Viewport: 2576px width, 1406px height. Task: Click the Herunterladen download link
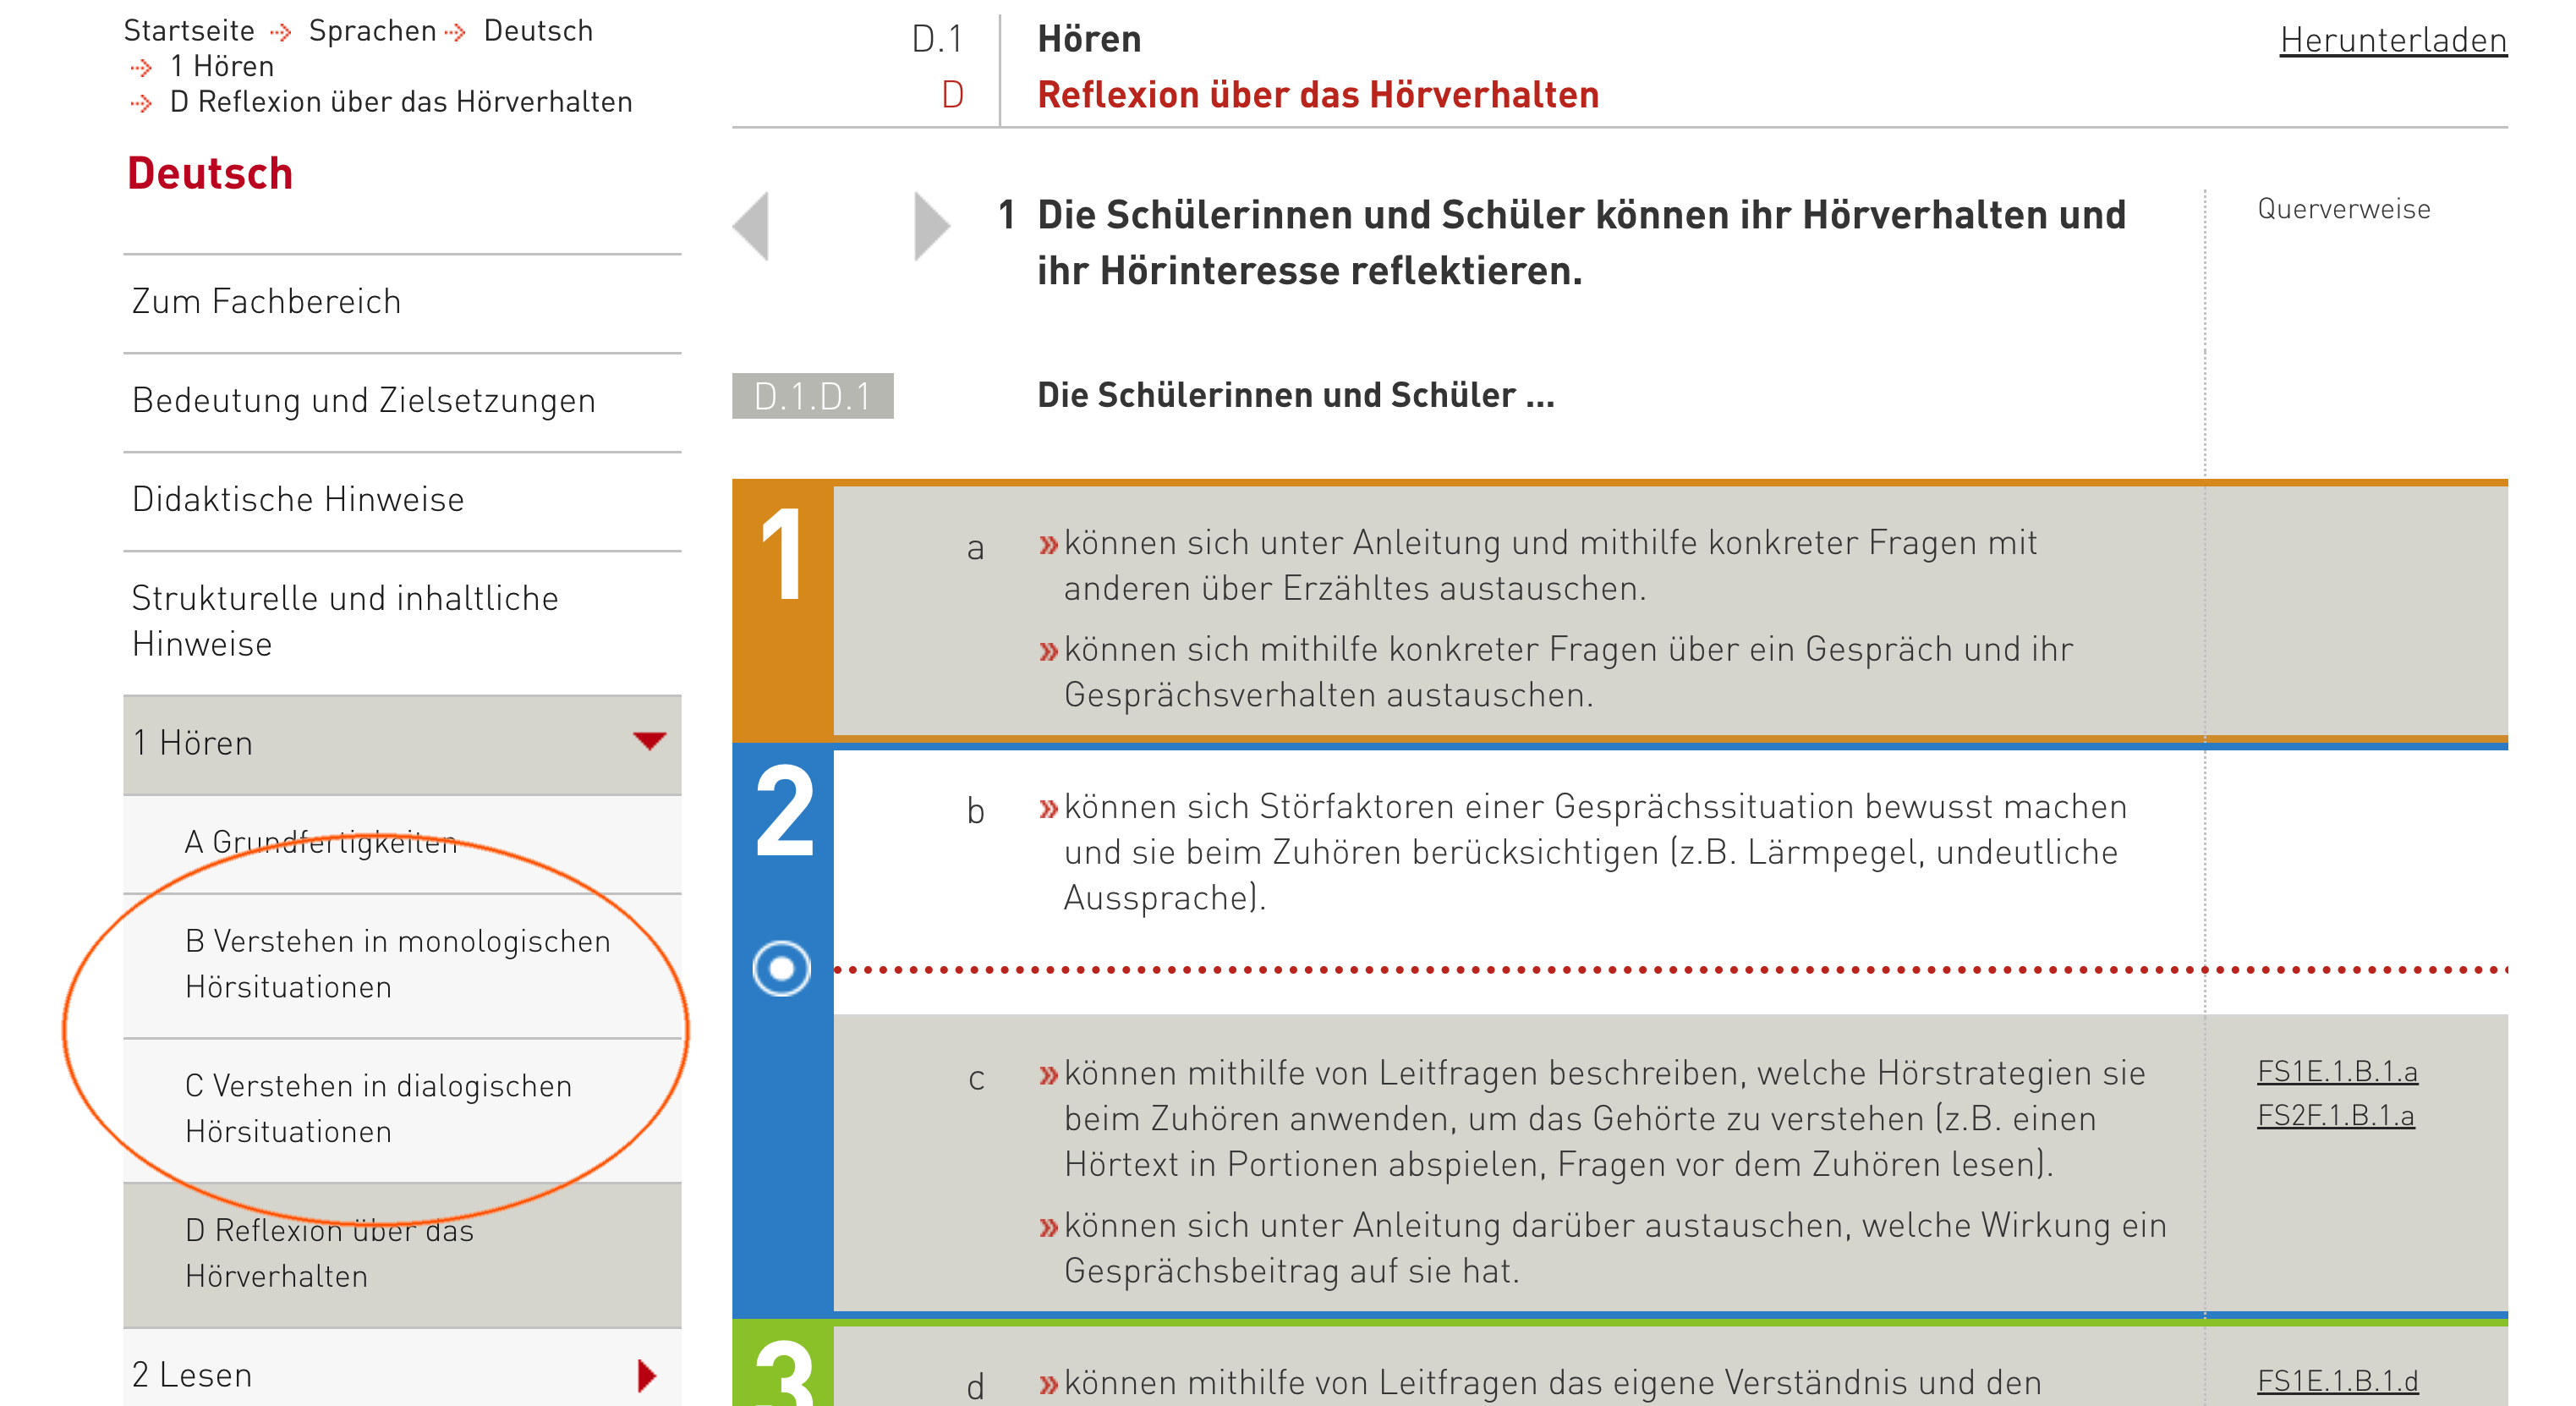click(x=2393, y=40)
